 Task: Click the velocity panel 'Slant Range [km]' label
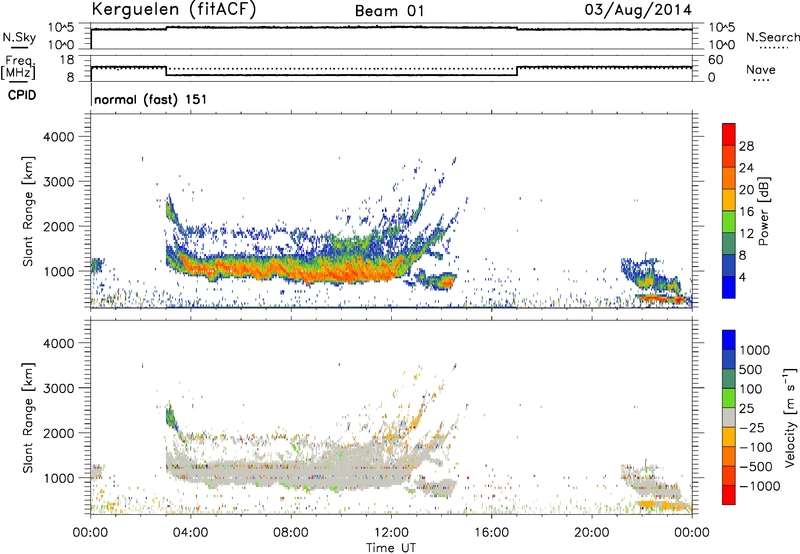coord(28,417)
